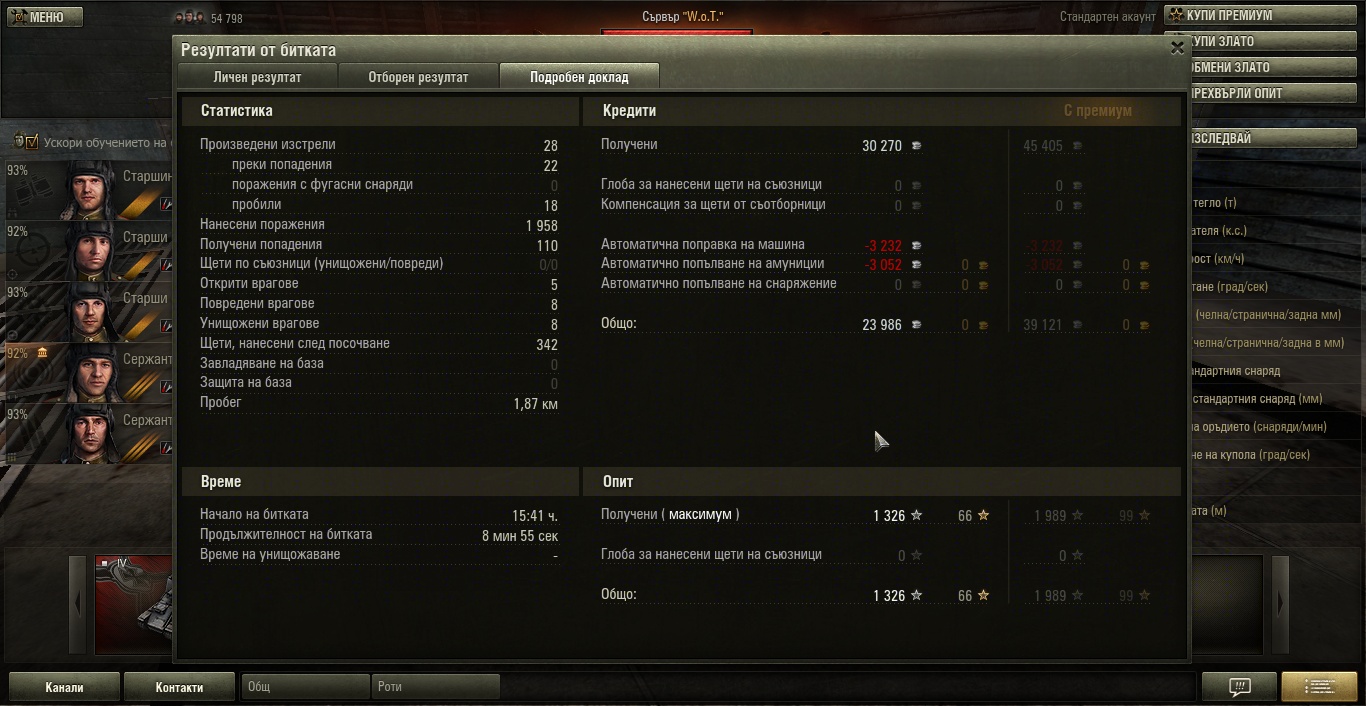Click the gold star icon beside 66 in Получени row
1366x706 pixels.
point(983,516)
